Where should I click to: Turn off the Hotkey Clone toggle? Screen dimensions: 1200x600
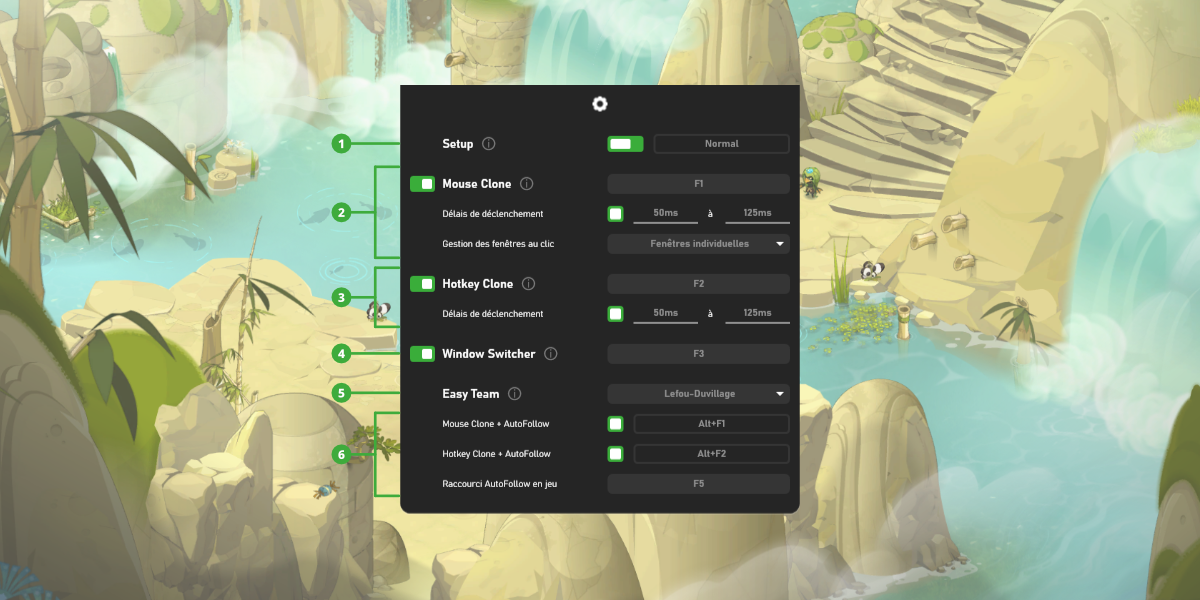[423, 284]
